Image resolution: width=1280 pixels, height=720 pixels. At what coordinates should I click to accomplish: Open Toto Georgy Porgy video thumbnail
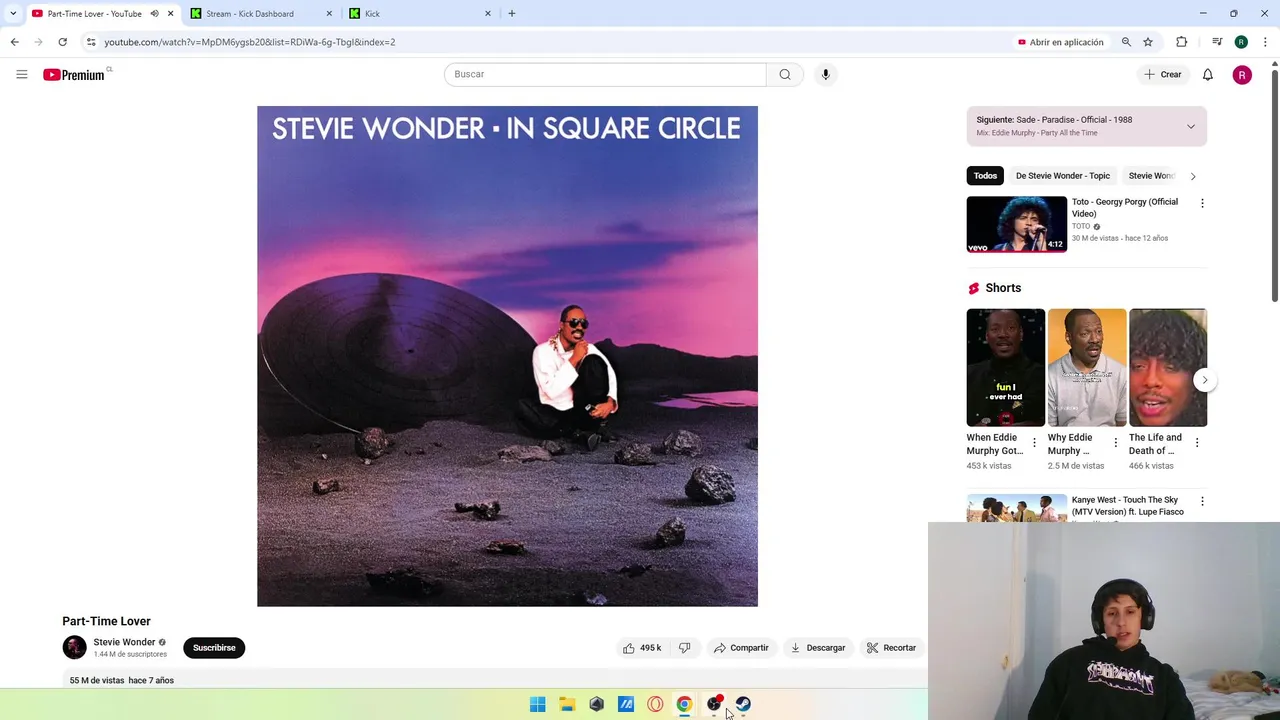(1016, 224)
